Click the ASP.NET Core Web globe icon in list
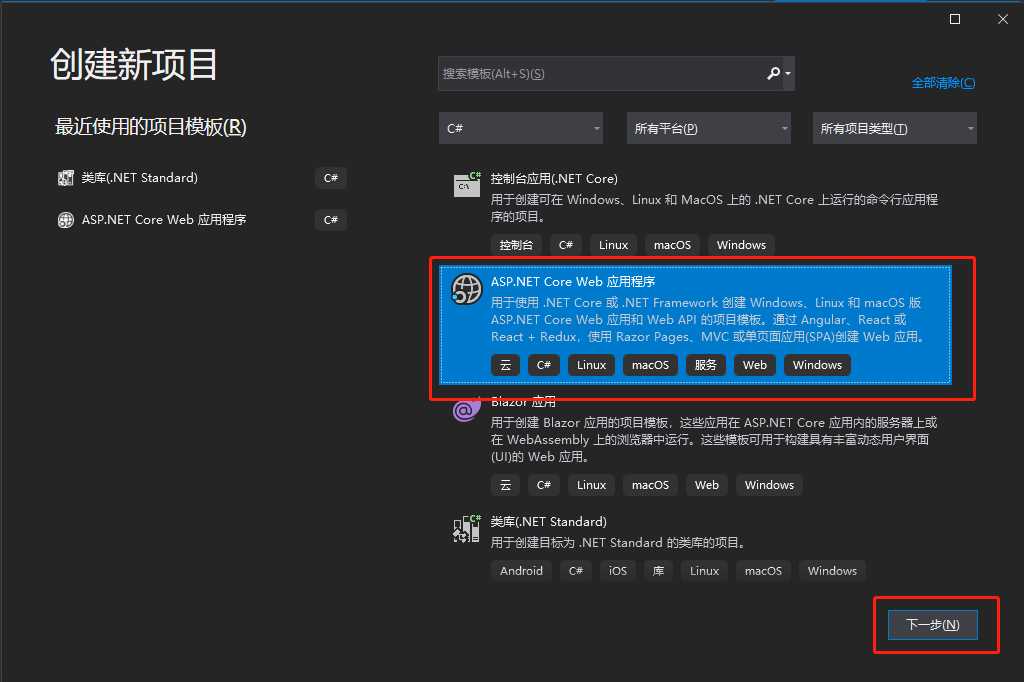 tap(466, 289)
